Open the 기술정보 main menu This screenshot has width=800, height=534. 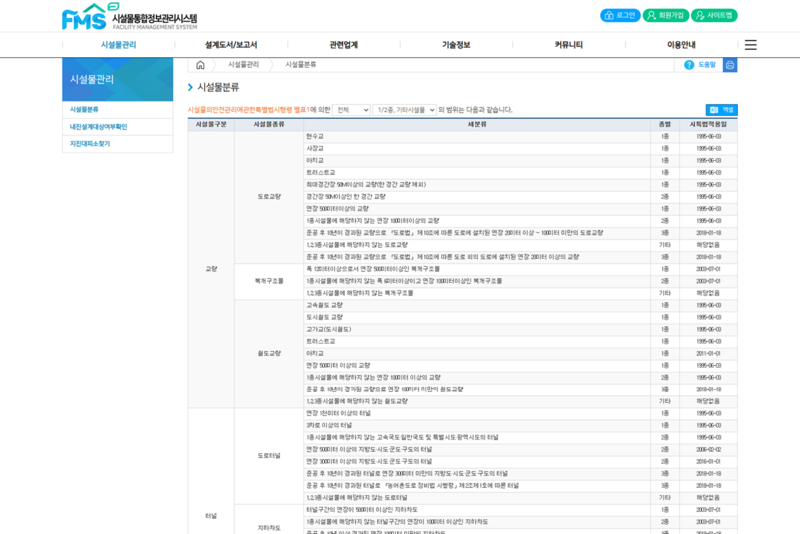point(456,45)
